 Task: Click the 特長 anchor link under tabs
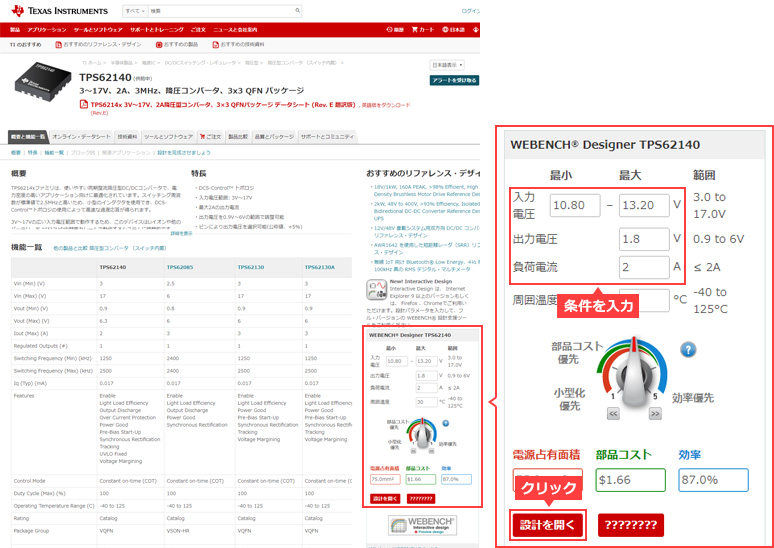(x=33, y=153)
